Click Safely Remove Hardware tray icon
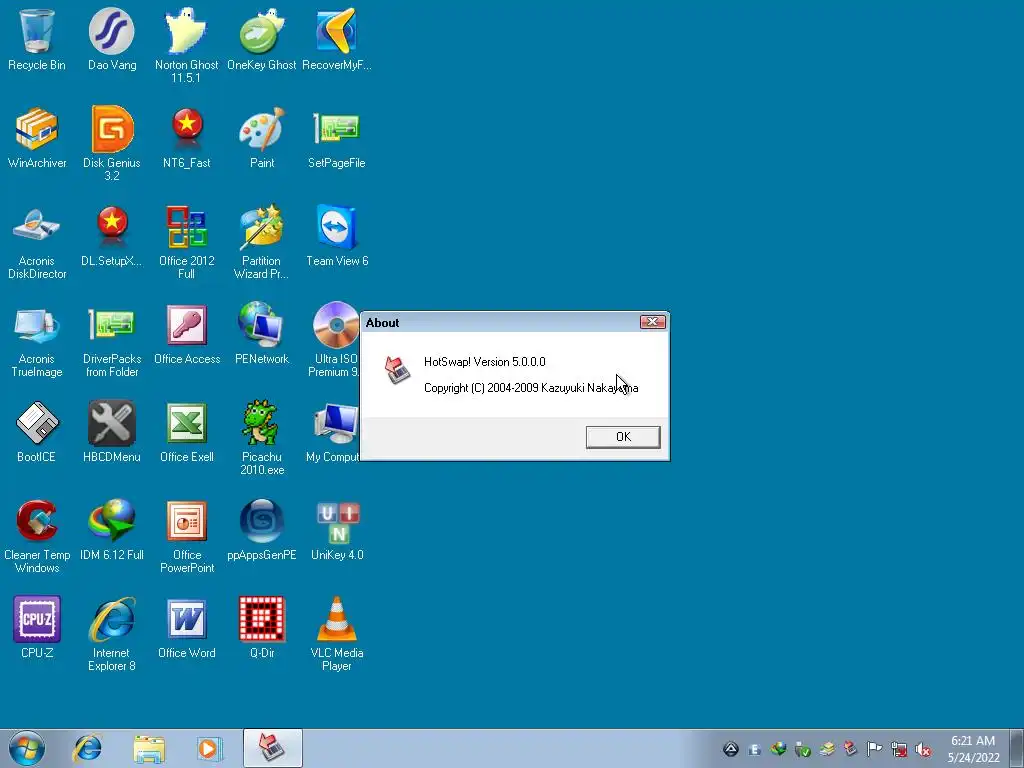Screen dimensions: 1024x768 803,750
